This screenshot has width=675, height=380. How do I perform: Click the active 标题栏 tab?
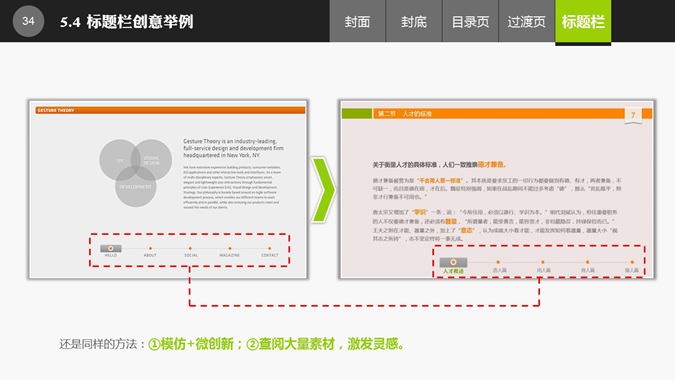[x=583, y=22]
